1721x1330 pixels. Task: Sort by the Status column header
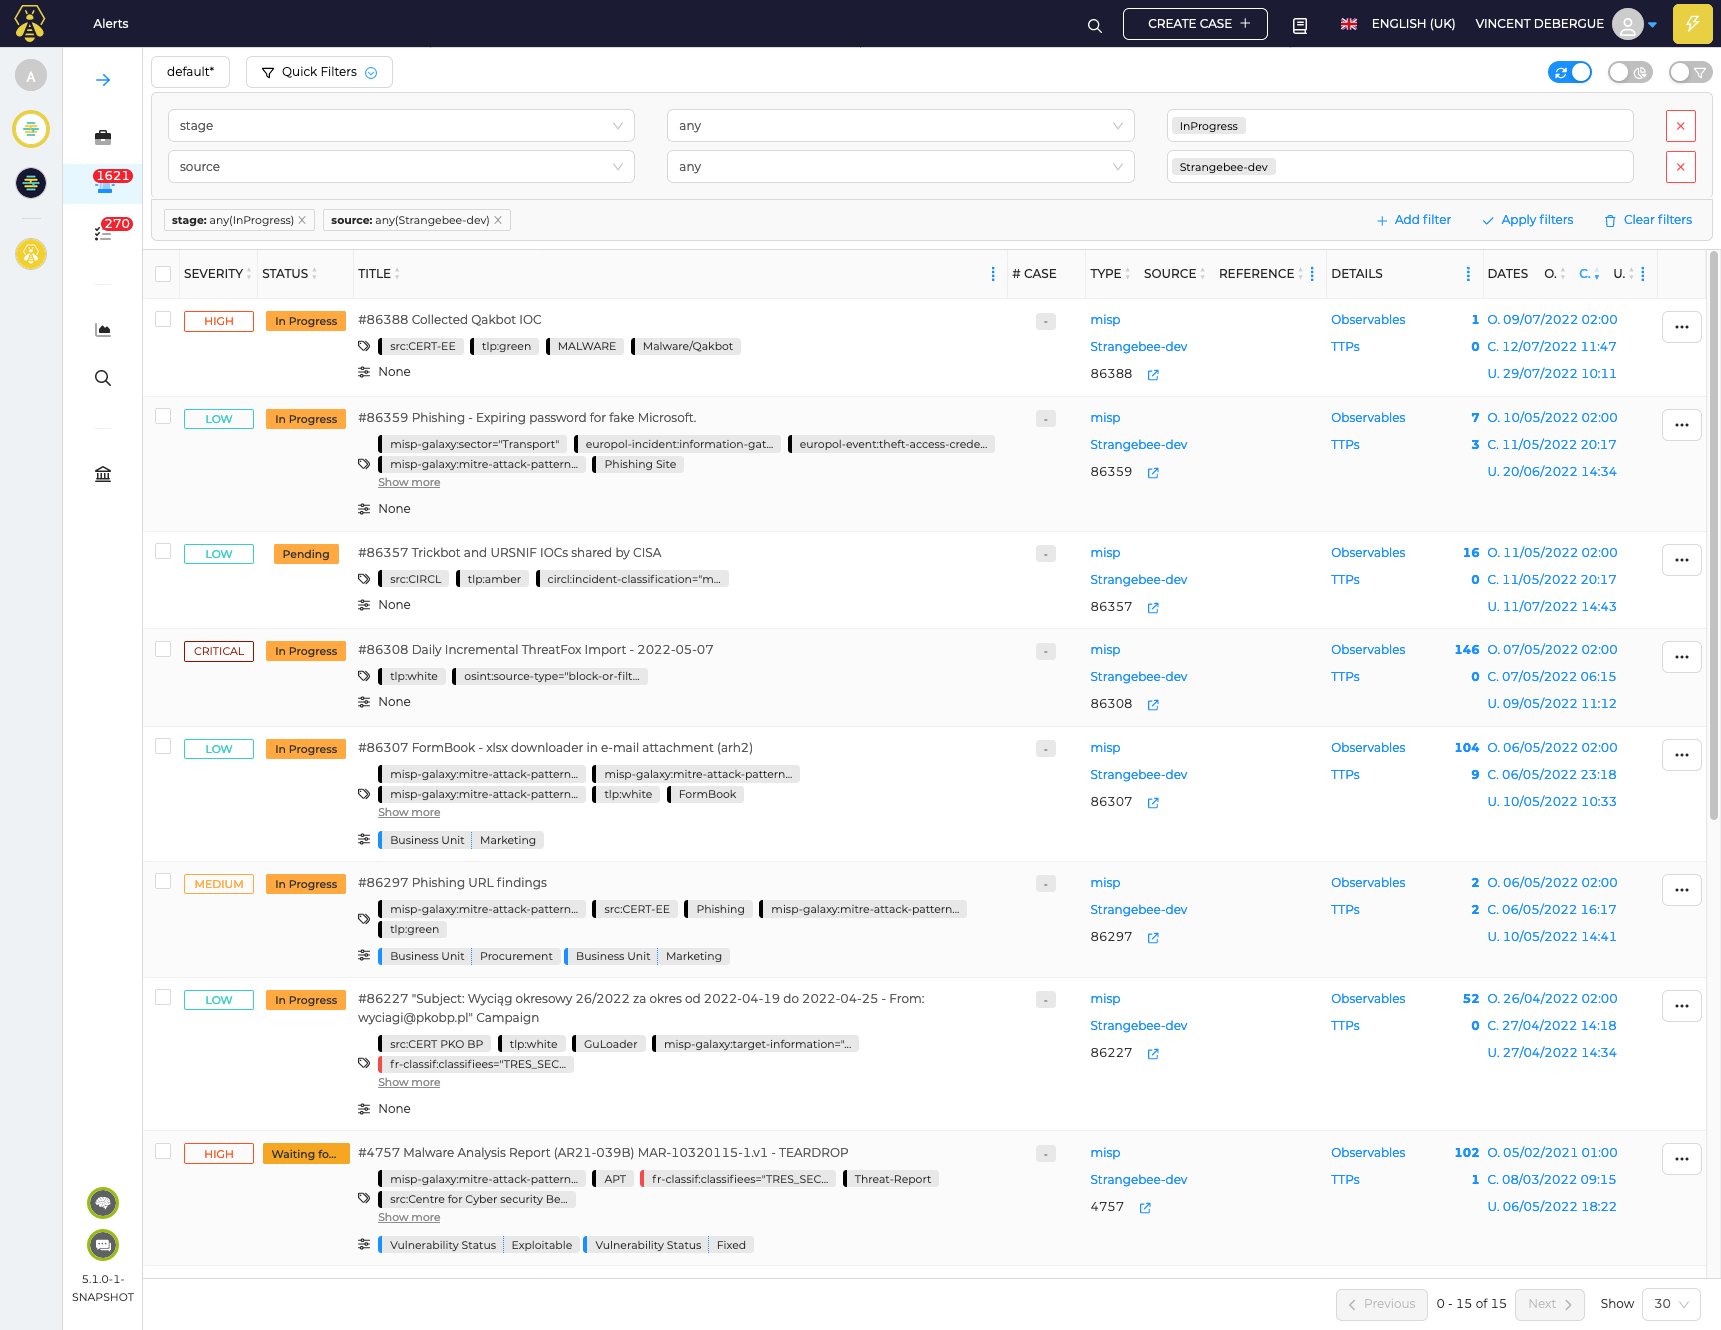(289, 274)
